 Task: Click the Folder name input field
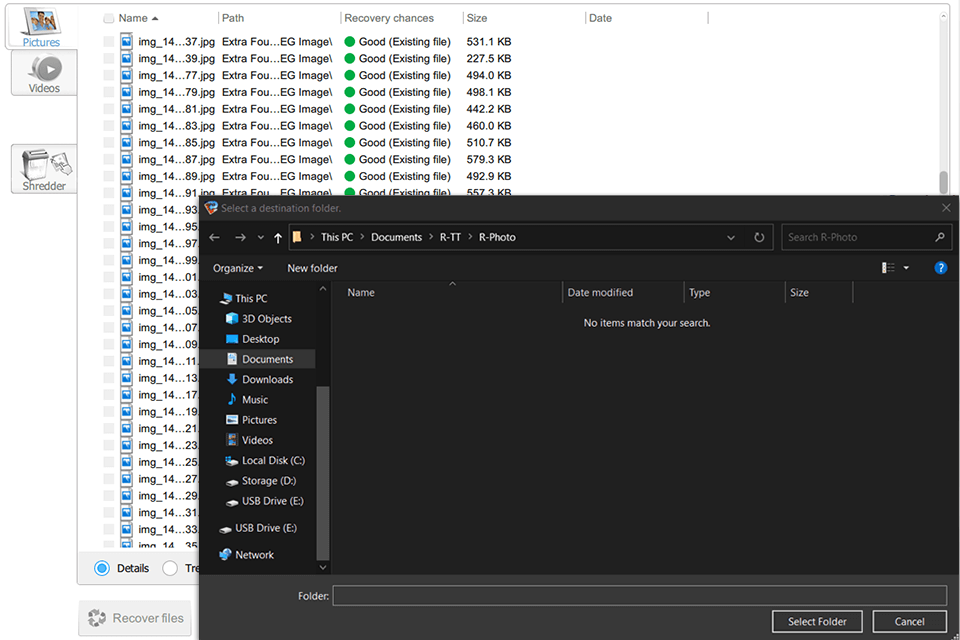coord(639,595)
